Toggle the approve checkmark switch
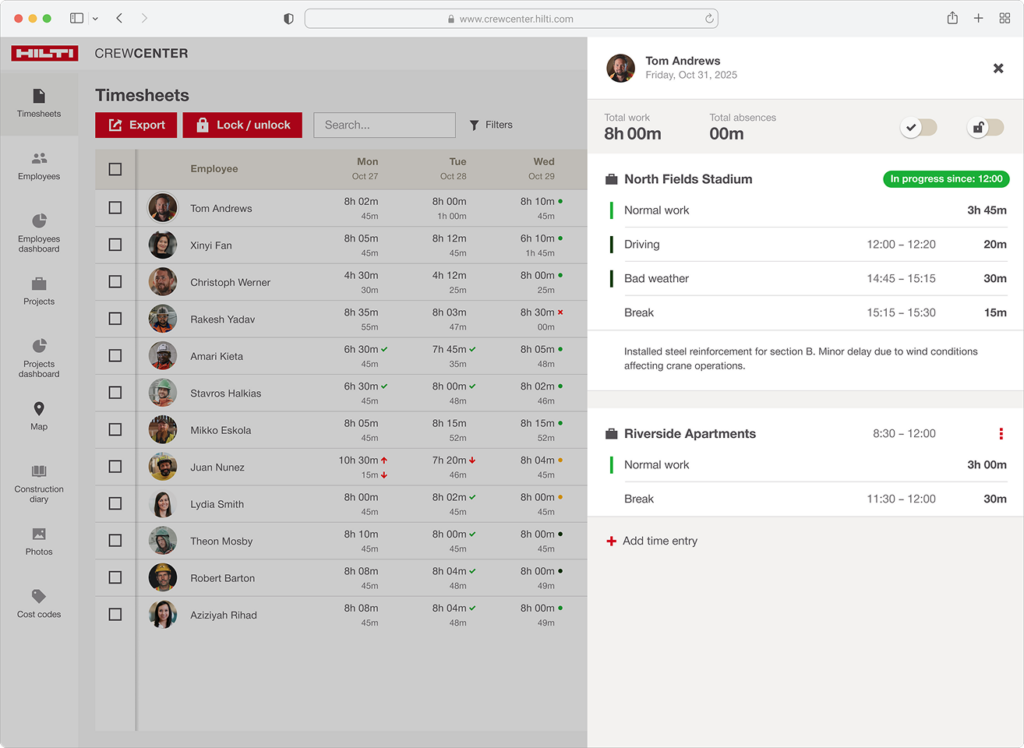This screenshot has height=748, width=1024. [x=918, y=127]
